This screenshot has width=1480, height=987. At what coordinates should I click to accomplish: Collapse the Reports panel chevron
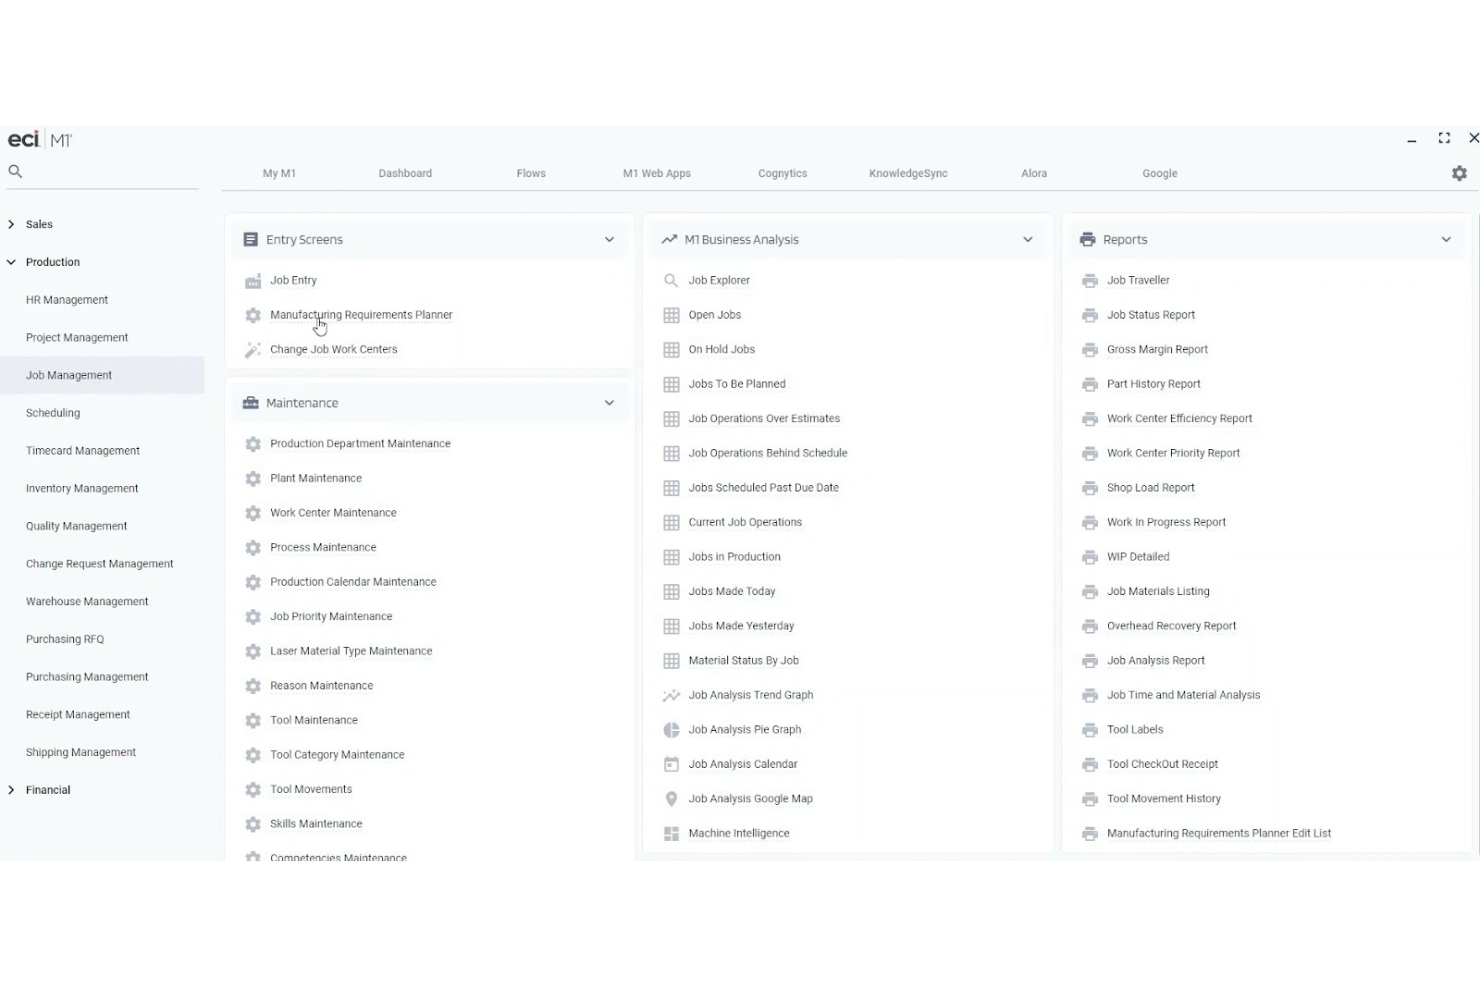[1446, 240]
